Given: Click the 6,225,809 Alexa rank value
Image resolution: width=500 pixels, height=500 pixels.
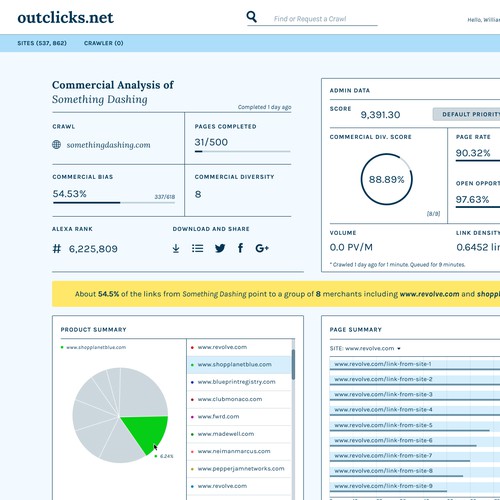Looking at the screenshot, I should 93,249.
